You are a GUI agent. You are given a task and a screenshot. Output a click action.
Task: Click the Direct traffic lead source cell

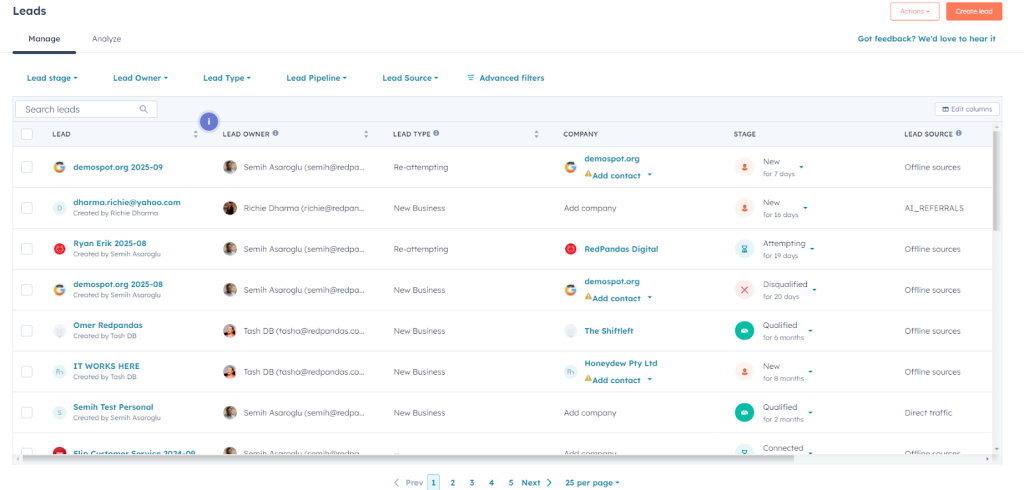click(x=928, y=413)
